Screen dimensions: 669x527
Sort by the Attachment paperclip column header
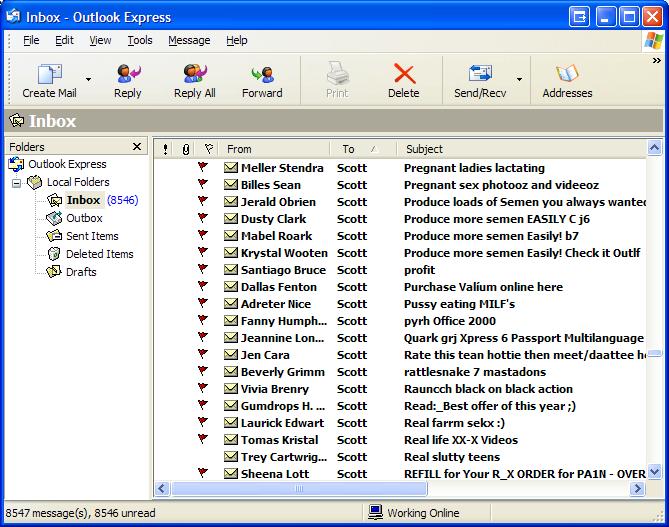(186, 149)
